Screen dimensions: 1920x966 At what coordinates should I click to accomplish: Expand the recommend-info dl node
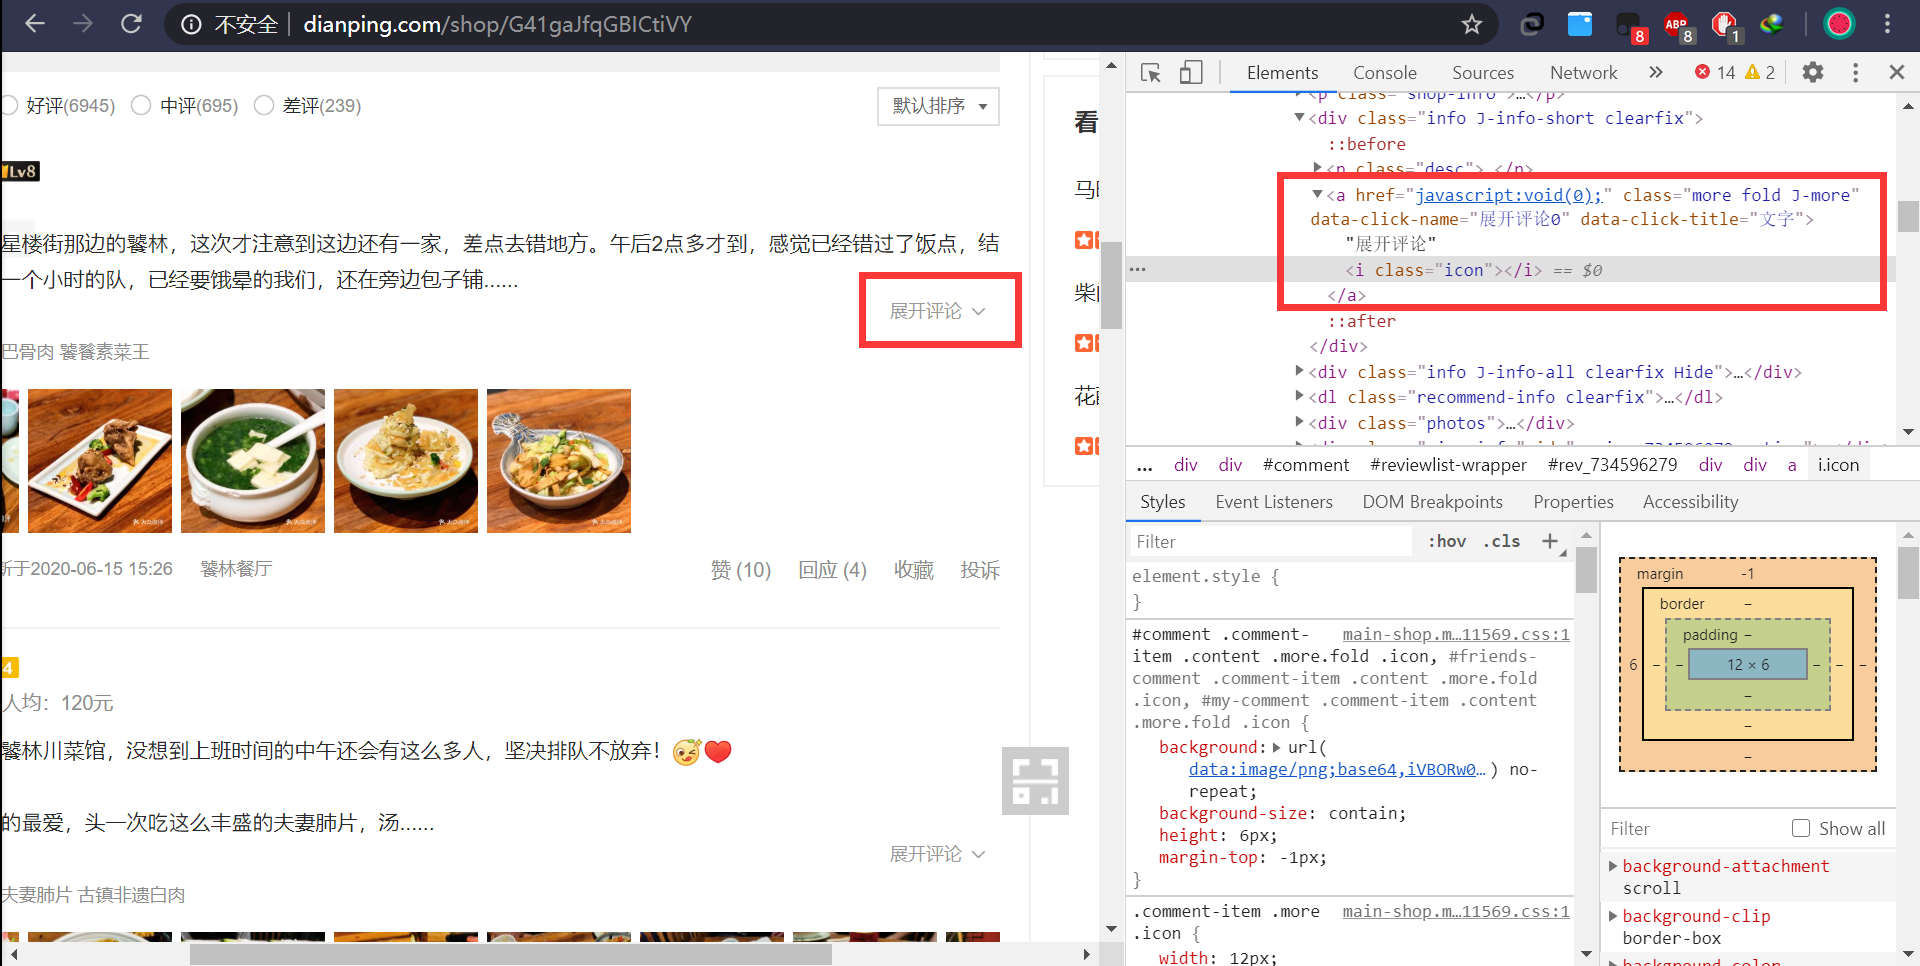pyautogui.click(x=1300, y=396)
